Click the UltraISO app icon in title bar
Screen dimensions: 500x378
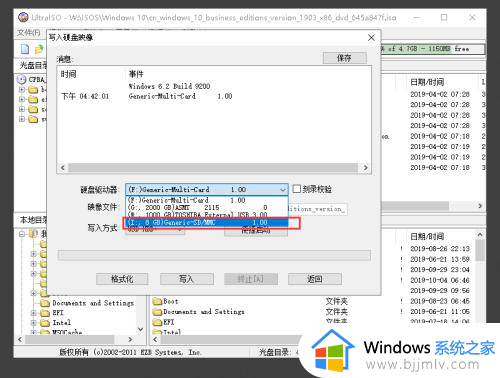click(x=23, y=17)
